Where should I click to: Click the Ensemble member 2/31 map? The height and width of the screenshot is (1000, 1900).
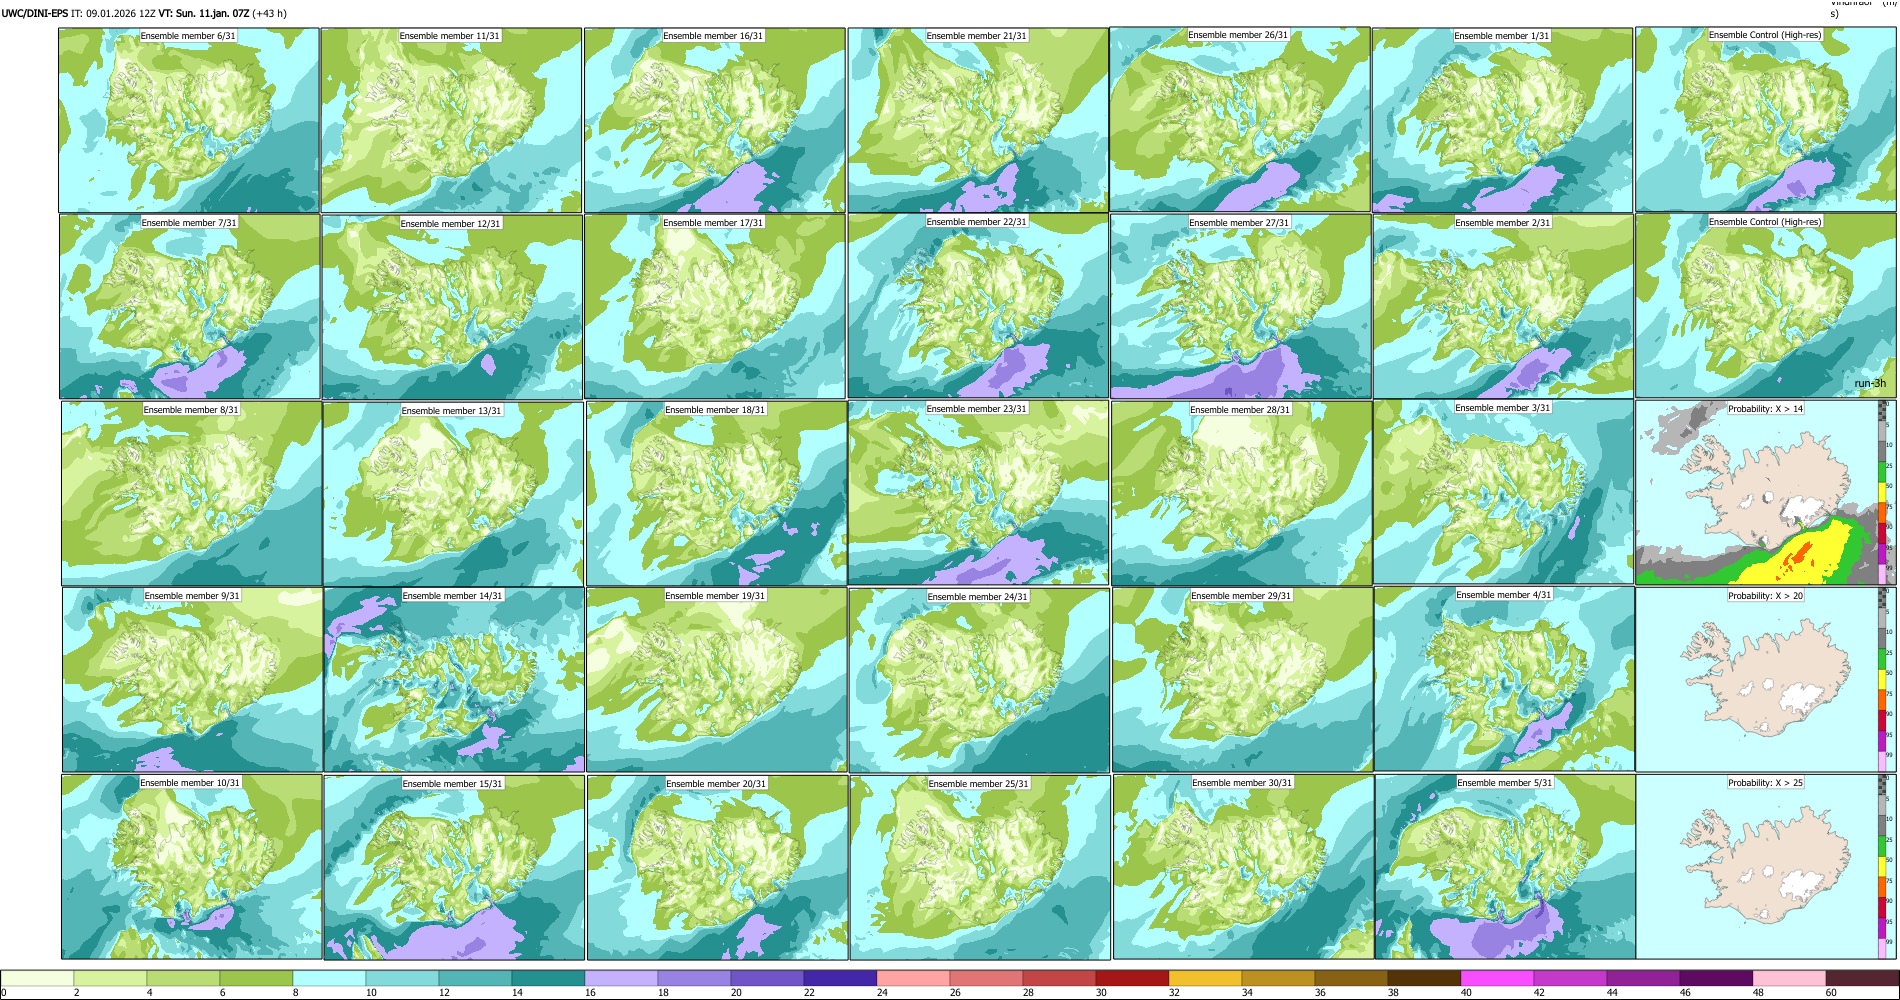(x=1504, y=306)
